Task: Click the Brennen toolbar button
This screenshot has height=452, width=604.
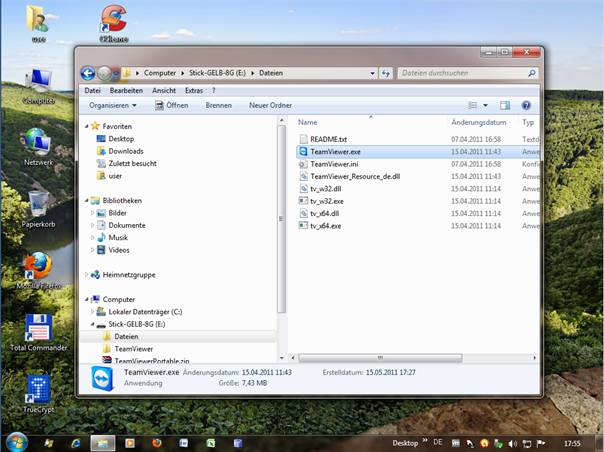Action: click(218, 105)
